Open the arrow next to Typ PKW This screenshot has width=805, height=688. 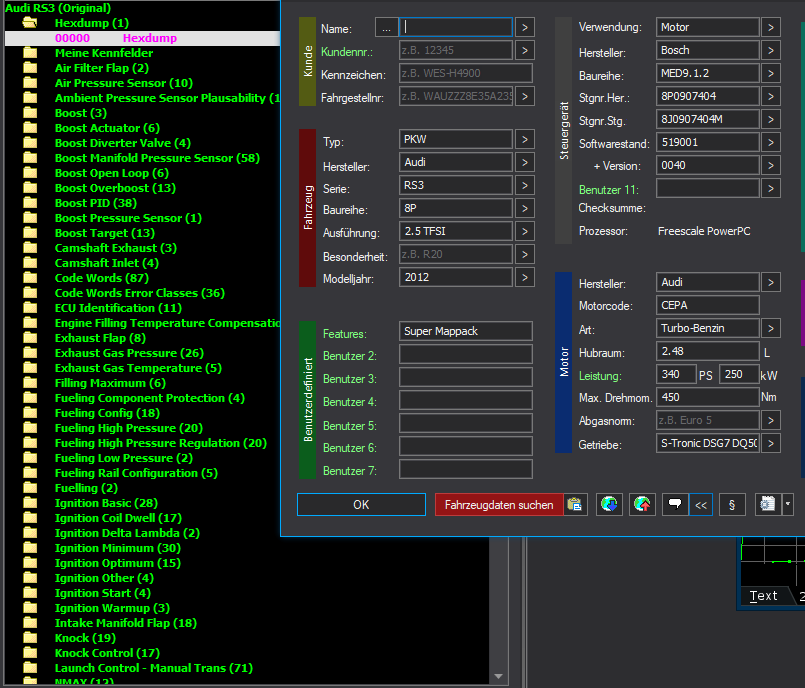[x=525, y=139]
